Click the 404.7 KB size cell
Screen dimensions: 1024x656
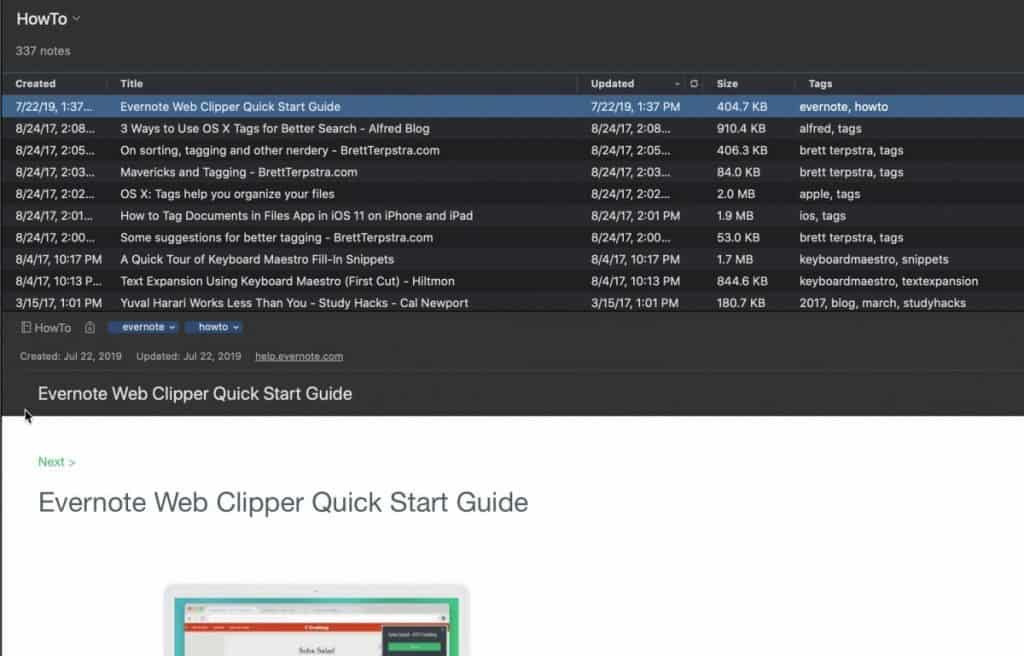741,107
